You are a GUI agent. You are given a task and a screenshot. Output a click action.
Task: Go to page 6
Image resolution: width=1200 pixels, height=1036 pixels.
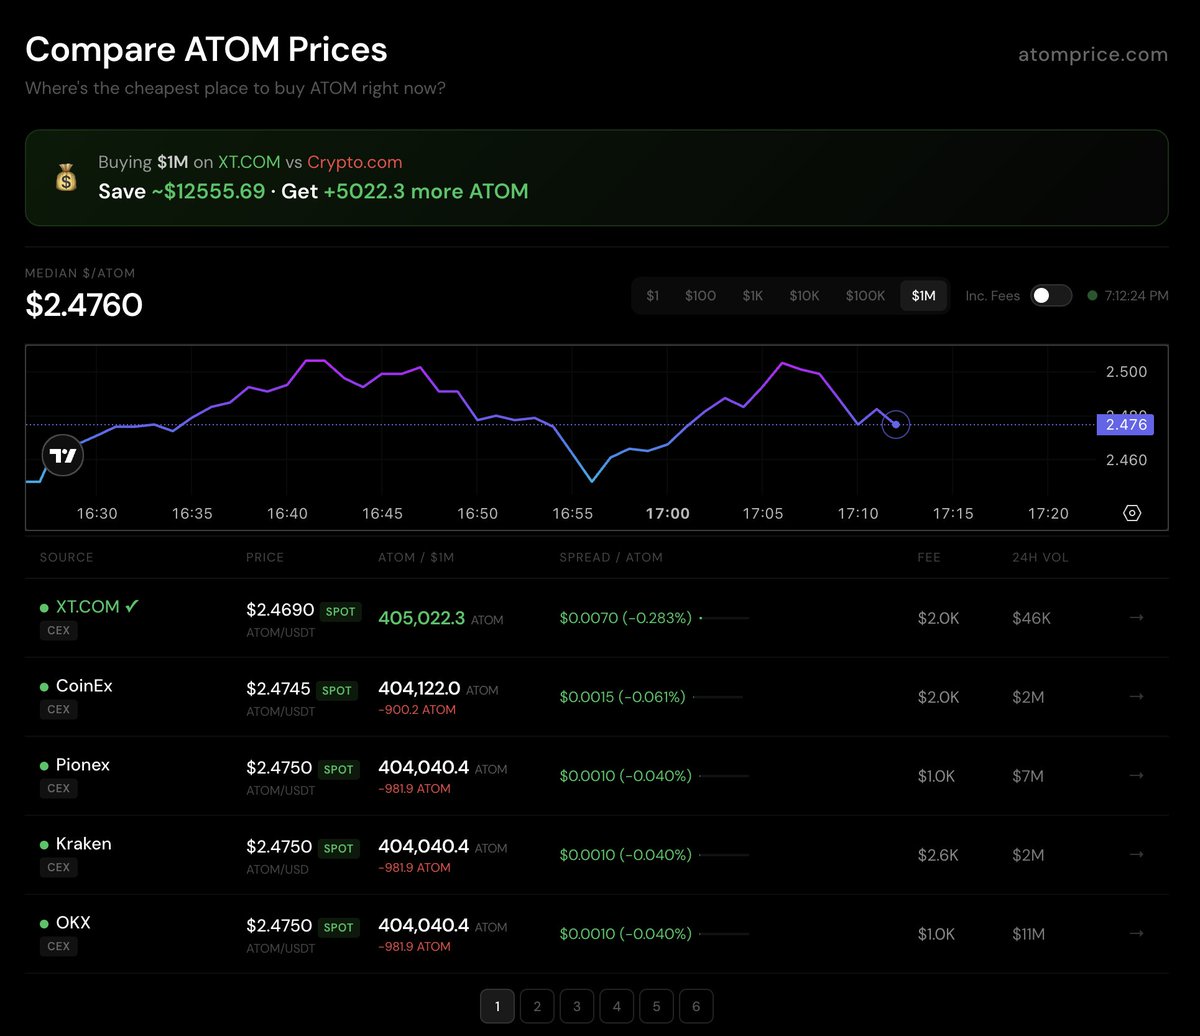pos(696,1006)
